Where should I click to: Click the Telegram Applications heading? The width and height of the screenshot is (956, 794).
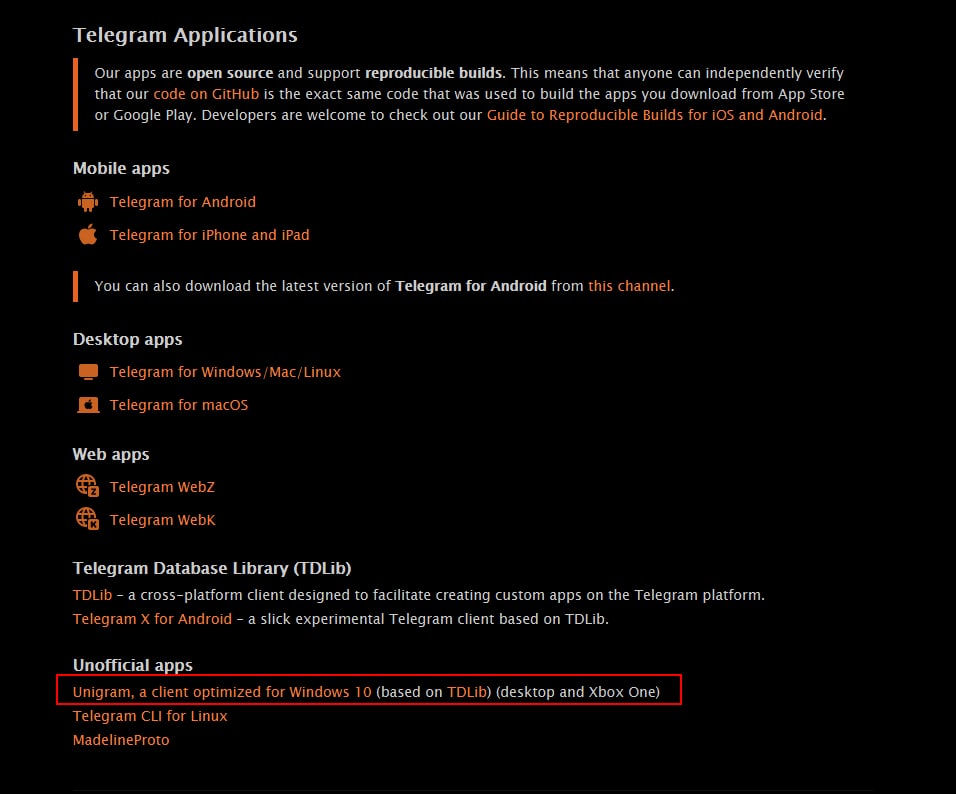[x=185, y=35]
